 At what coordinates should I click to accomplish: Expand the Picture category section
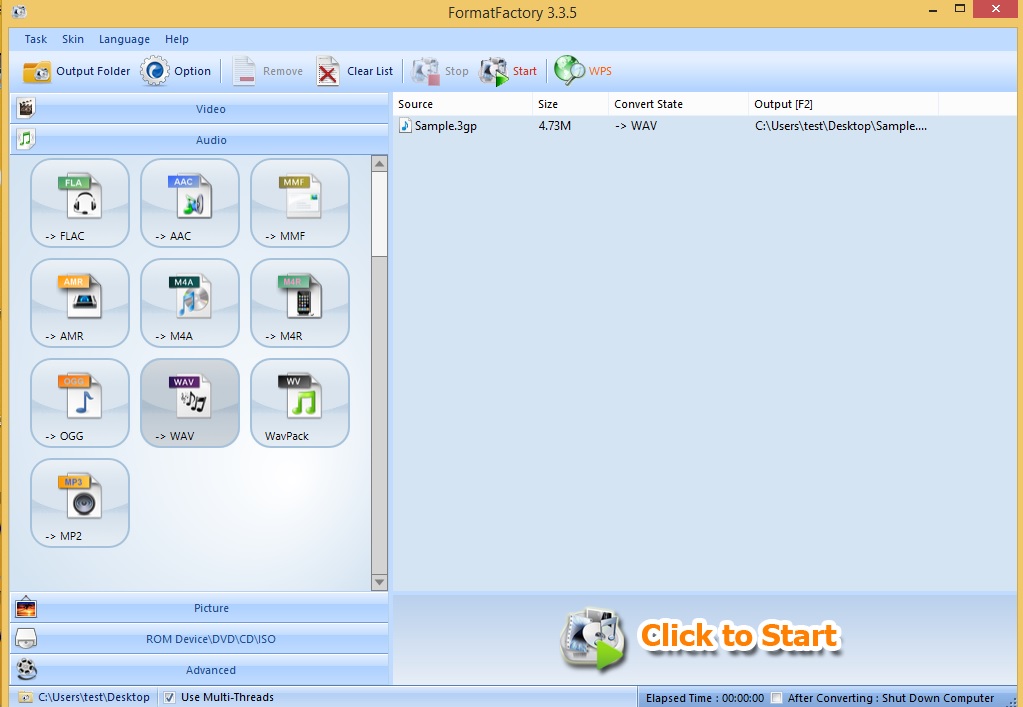point(200,608)
